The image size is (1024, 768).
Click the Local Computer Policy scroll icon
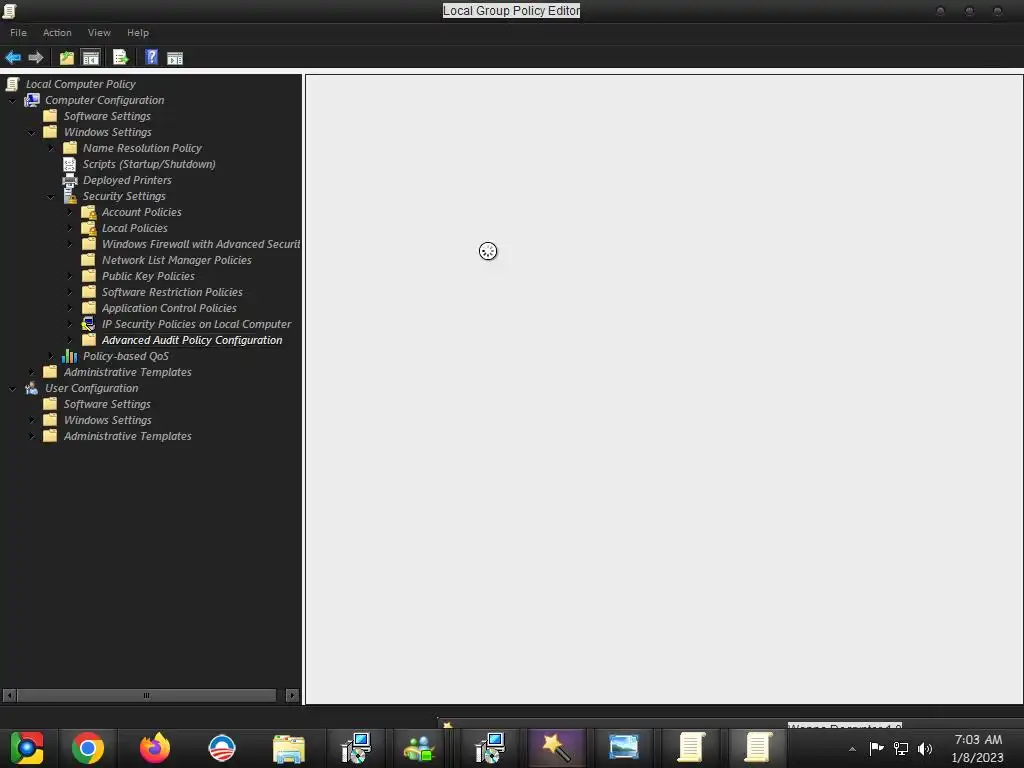(12, 84)
